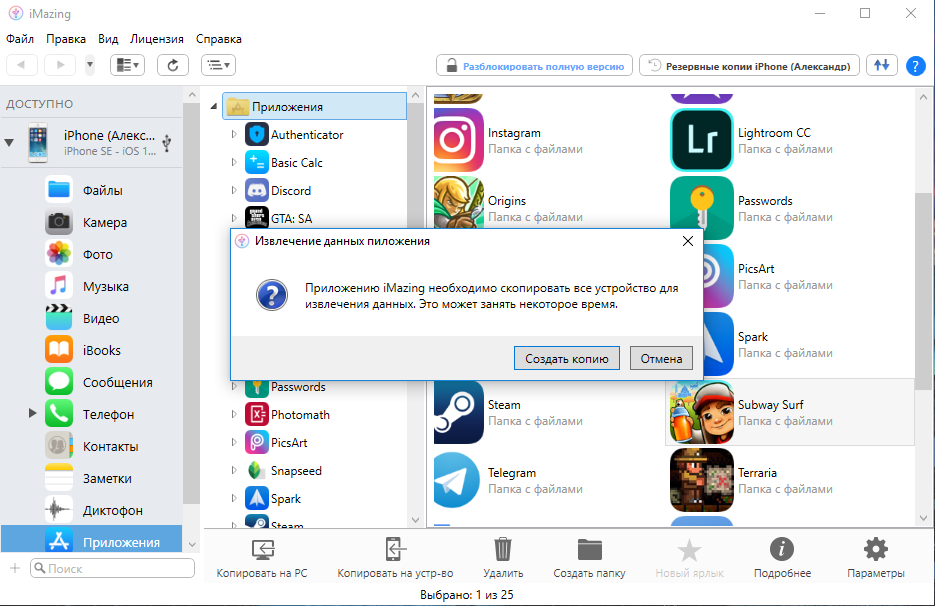Open the Правка menu
Image resolution: width=935 pixels, height=606 pixels.
click(66, 39)
